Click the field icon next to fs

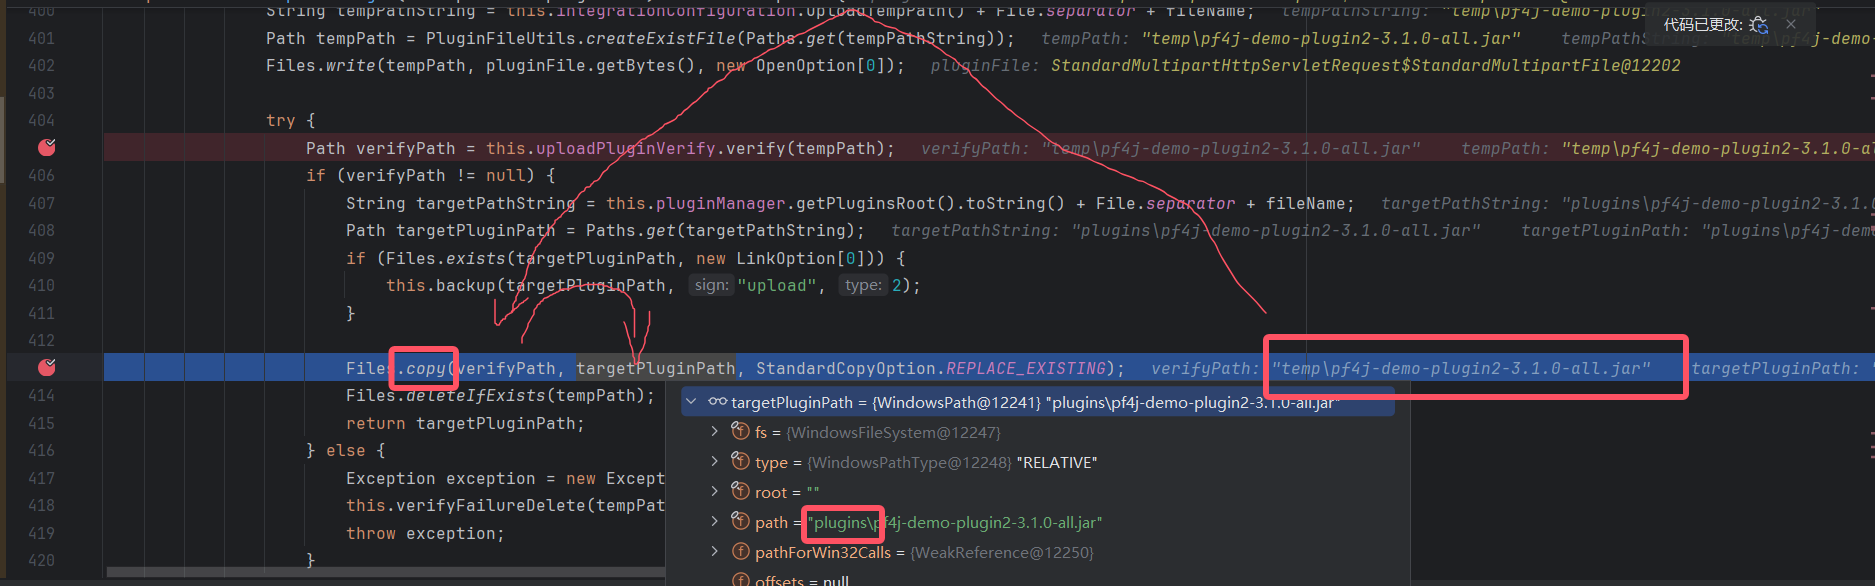click(x=741, y=431)
